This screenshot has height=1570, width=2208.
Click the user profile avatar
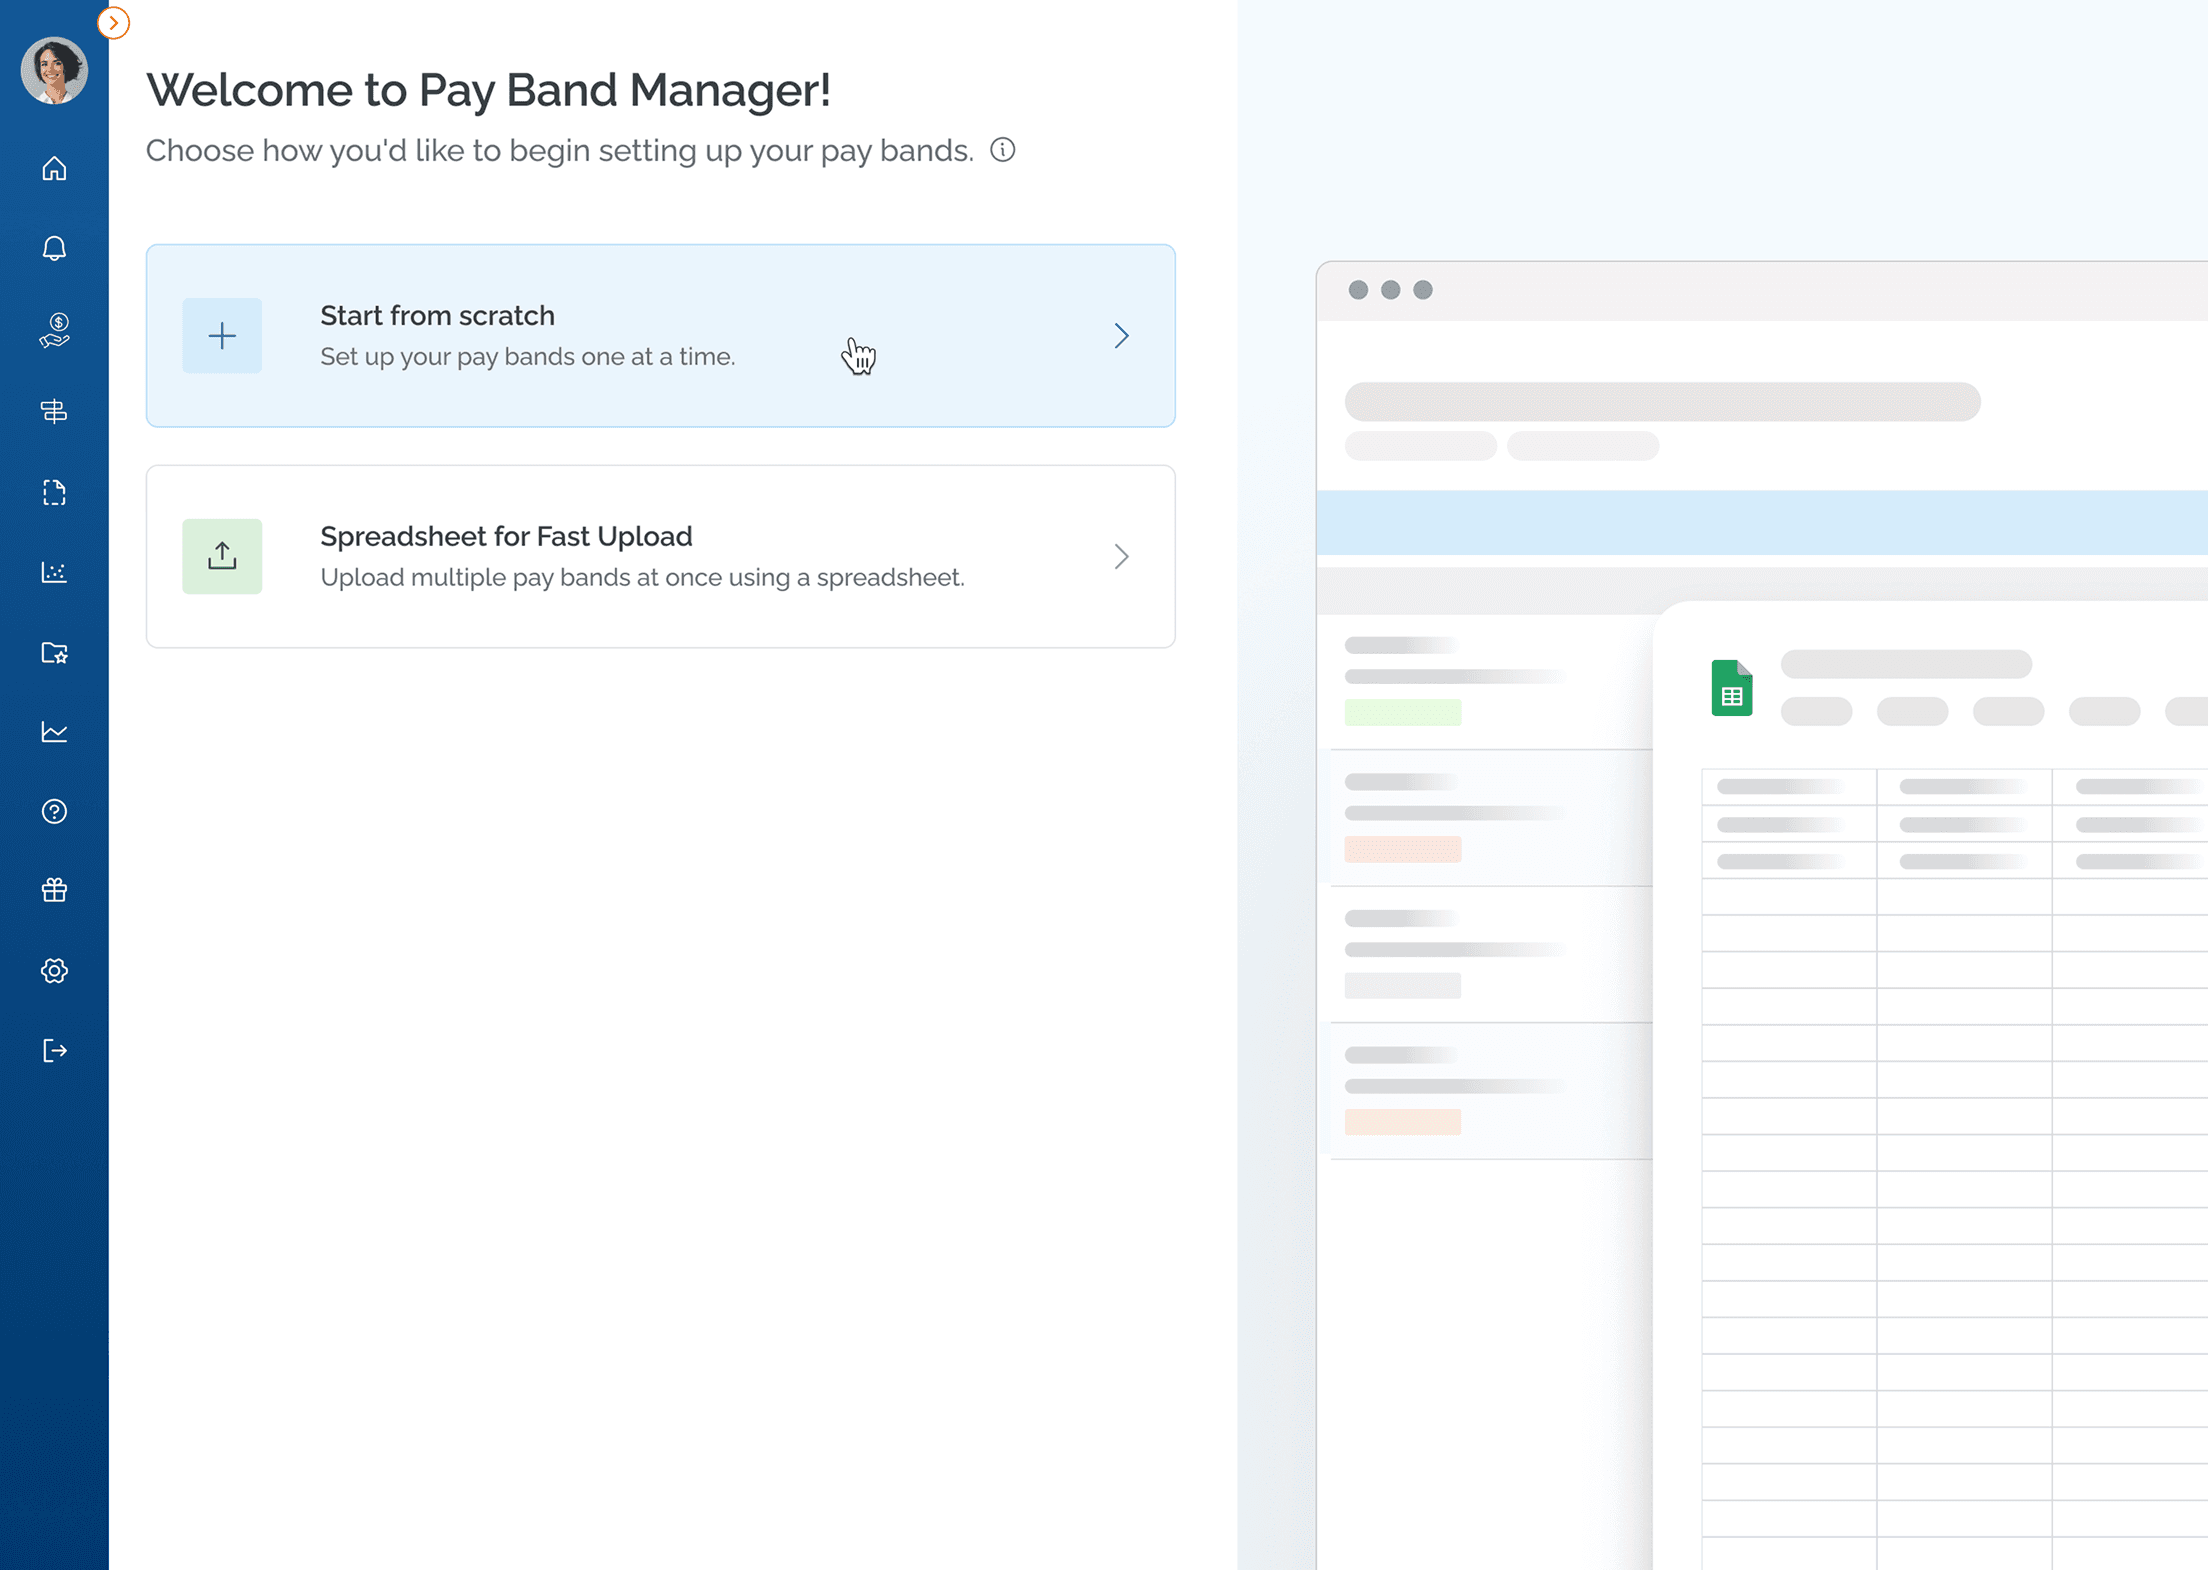pos(54,70)
